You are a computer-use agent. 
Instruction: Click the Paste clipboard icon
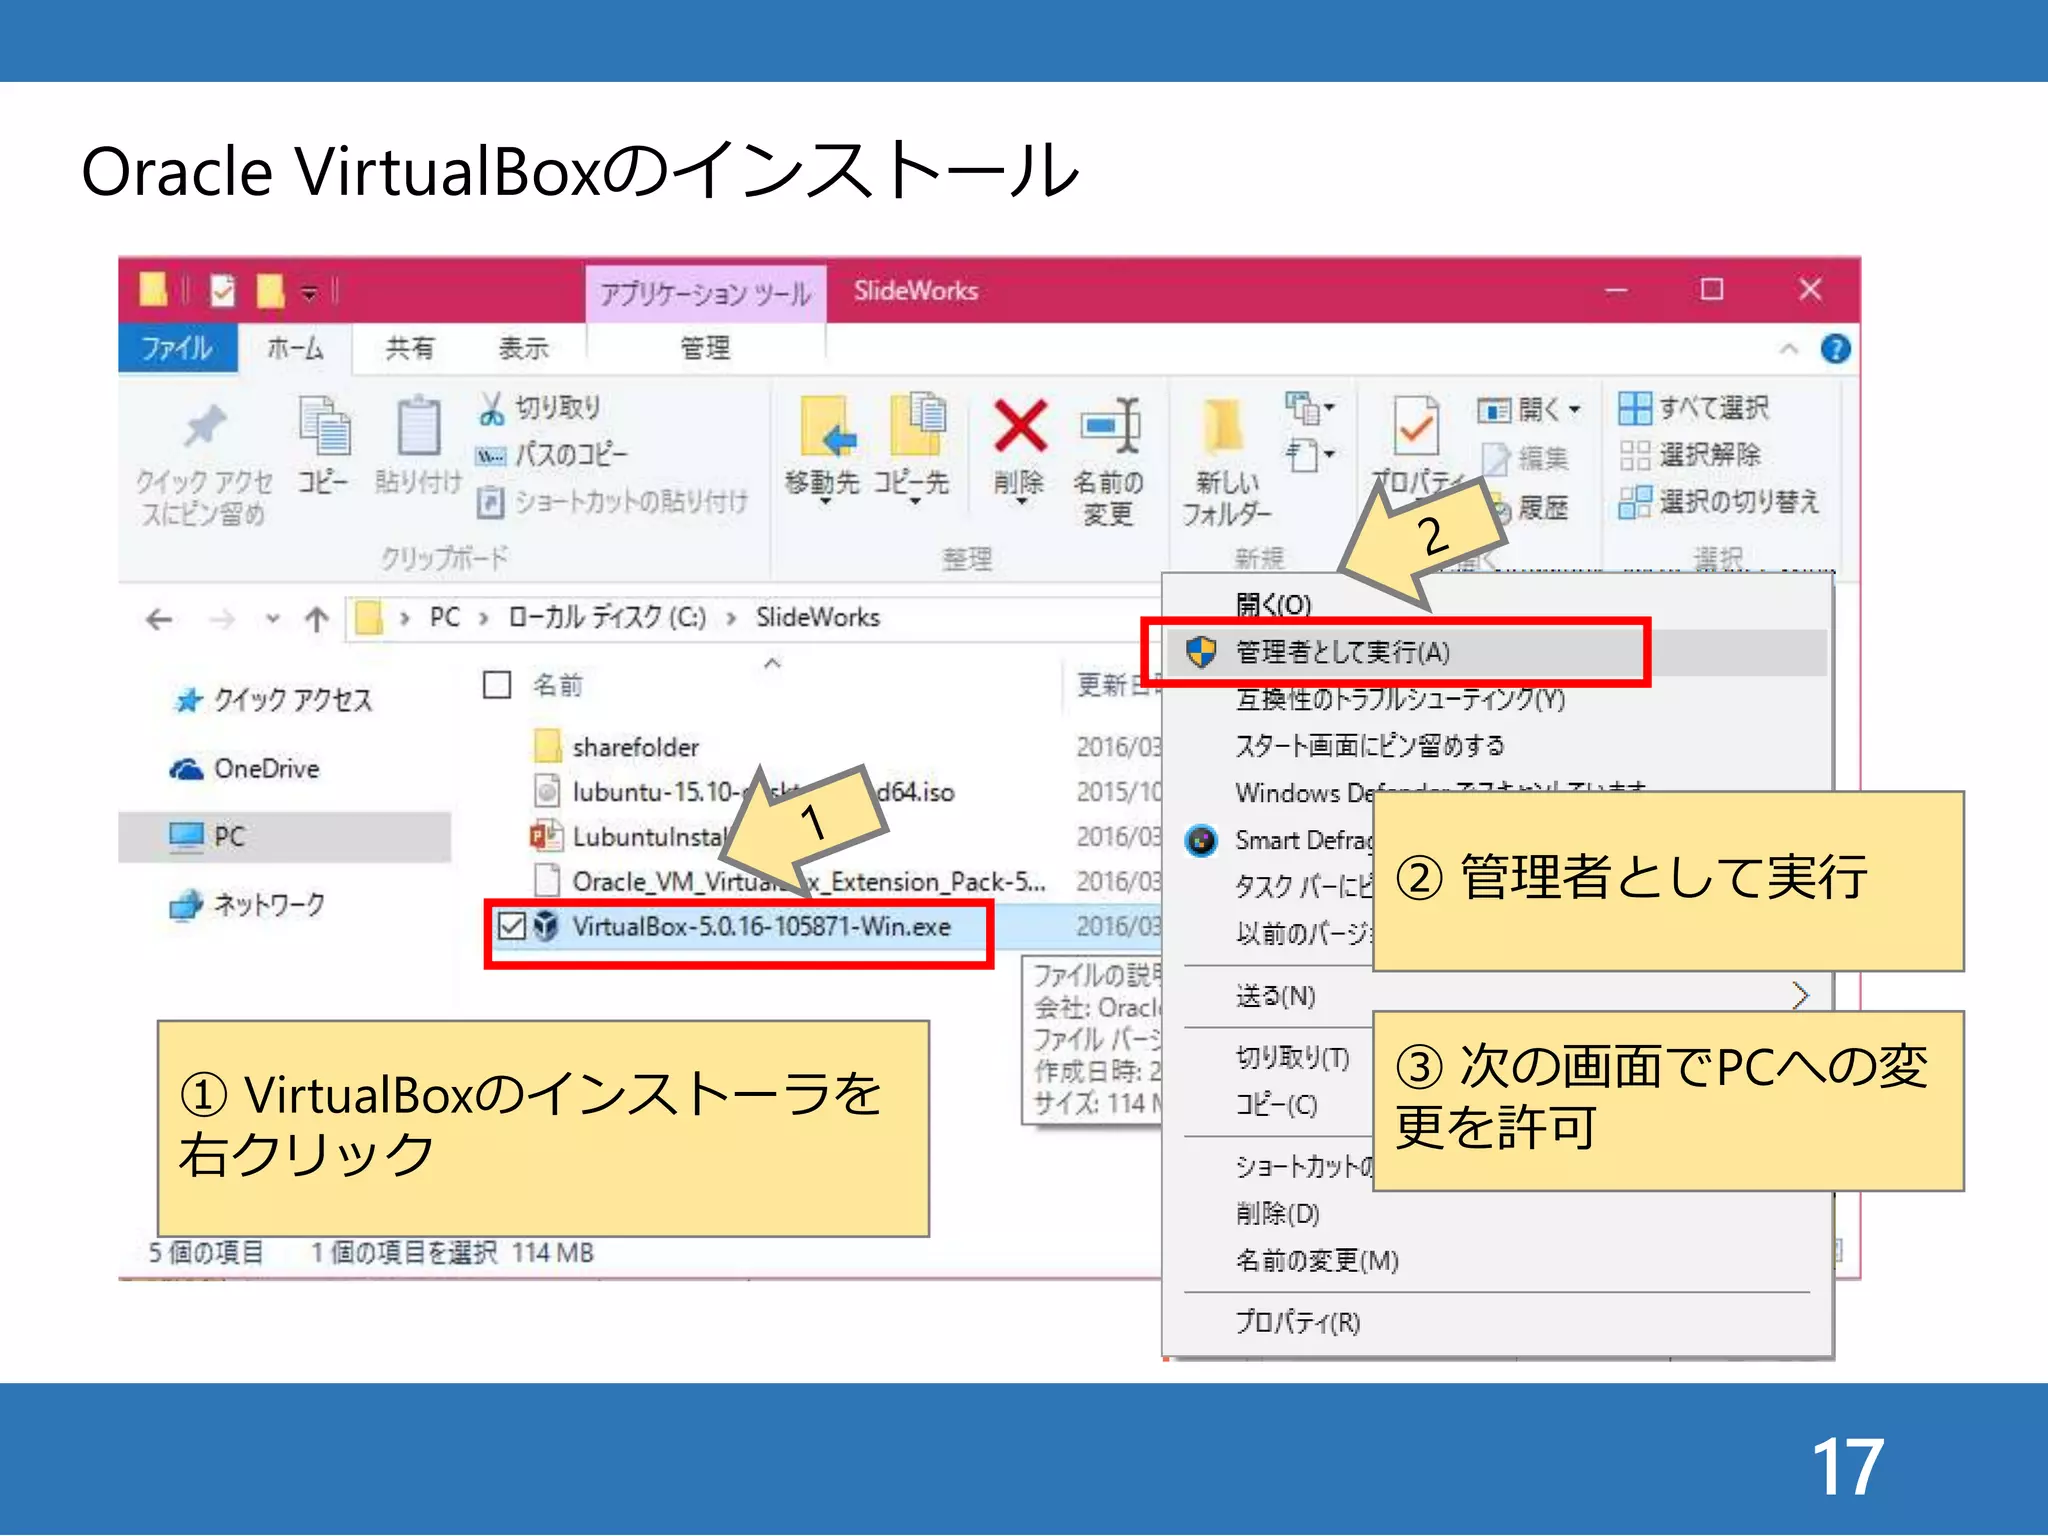[x=419, y=426]
